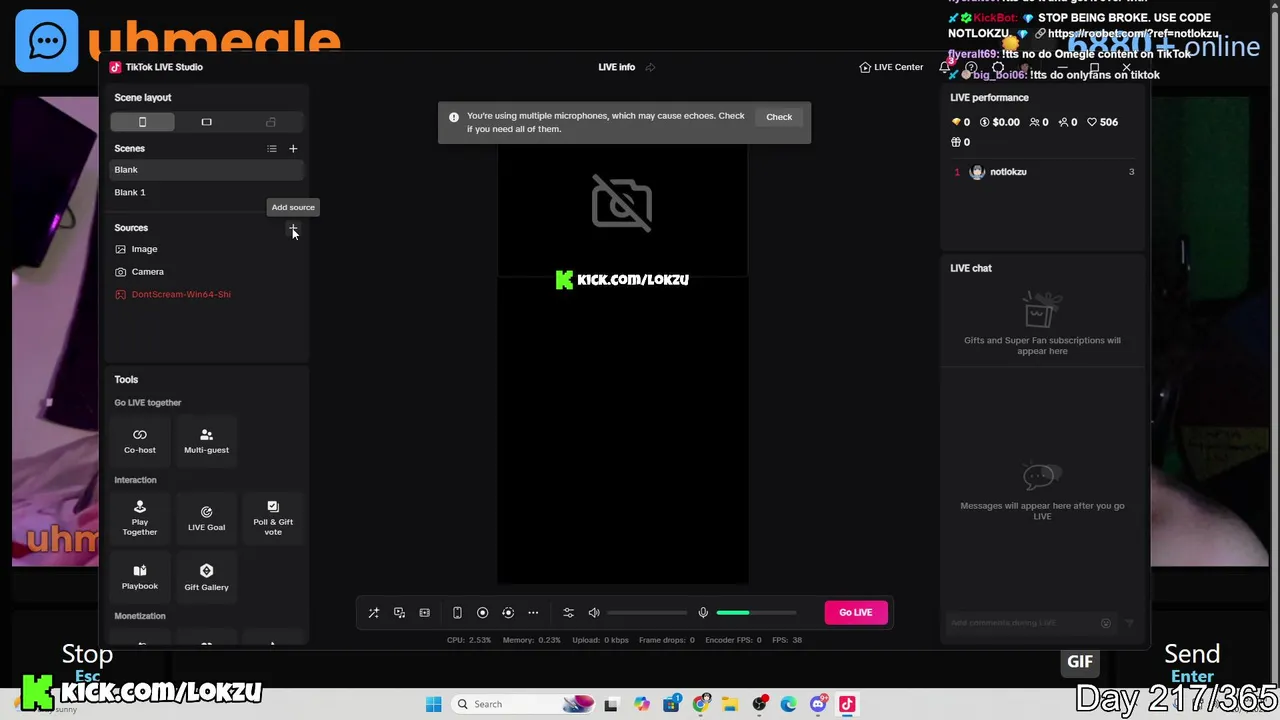Click the no-camera icon in preview
The width and height of the screenshot is (1280, 720).
point(622,204)
